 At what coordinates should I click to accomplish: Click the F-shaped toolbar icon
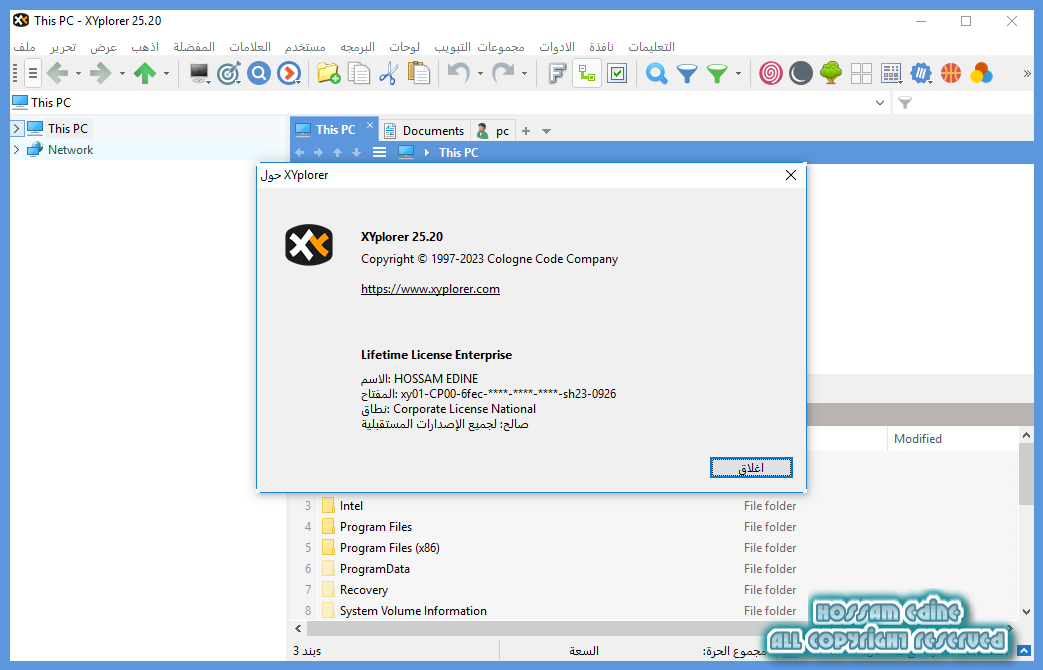(557, 73)
